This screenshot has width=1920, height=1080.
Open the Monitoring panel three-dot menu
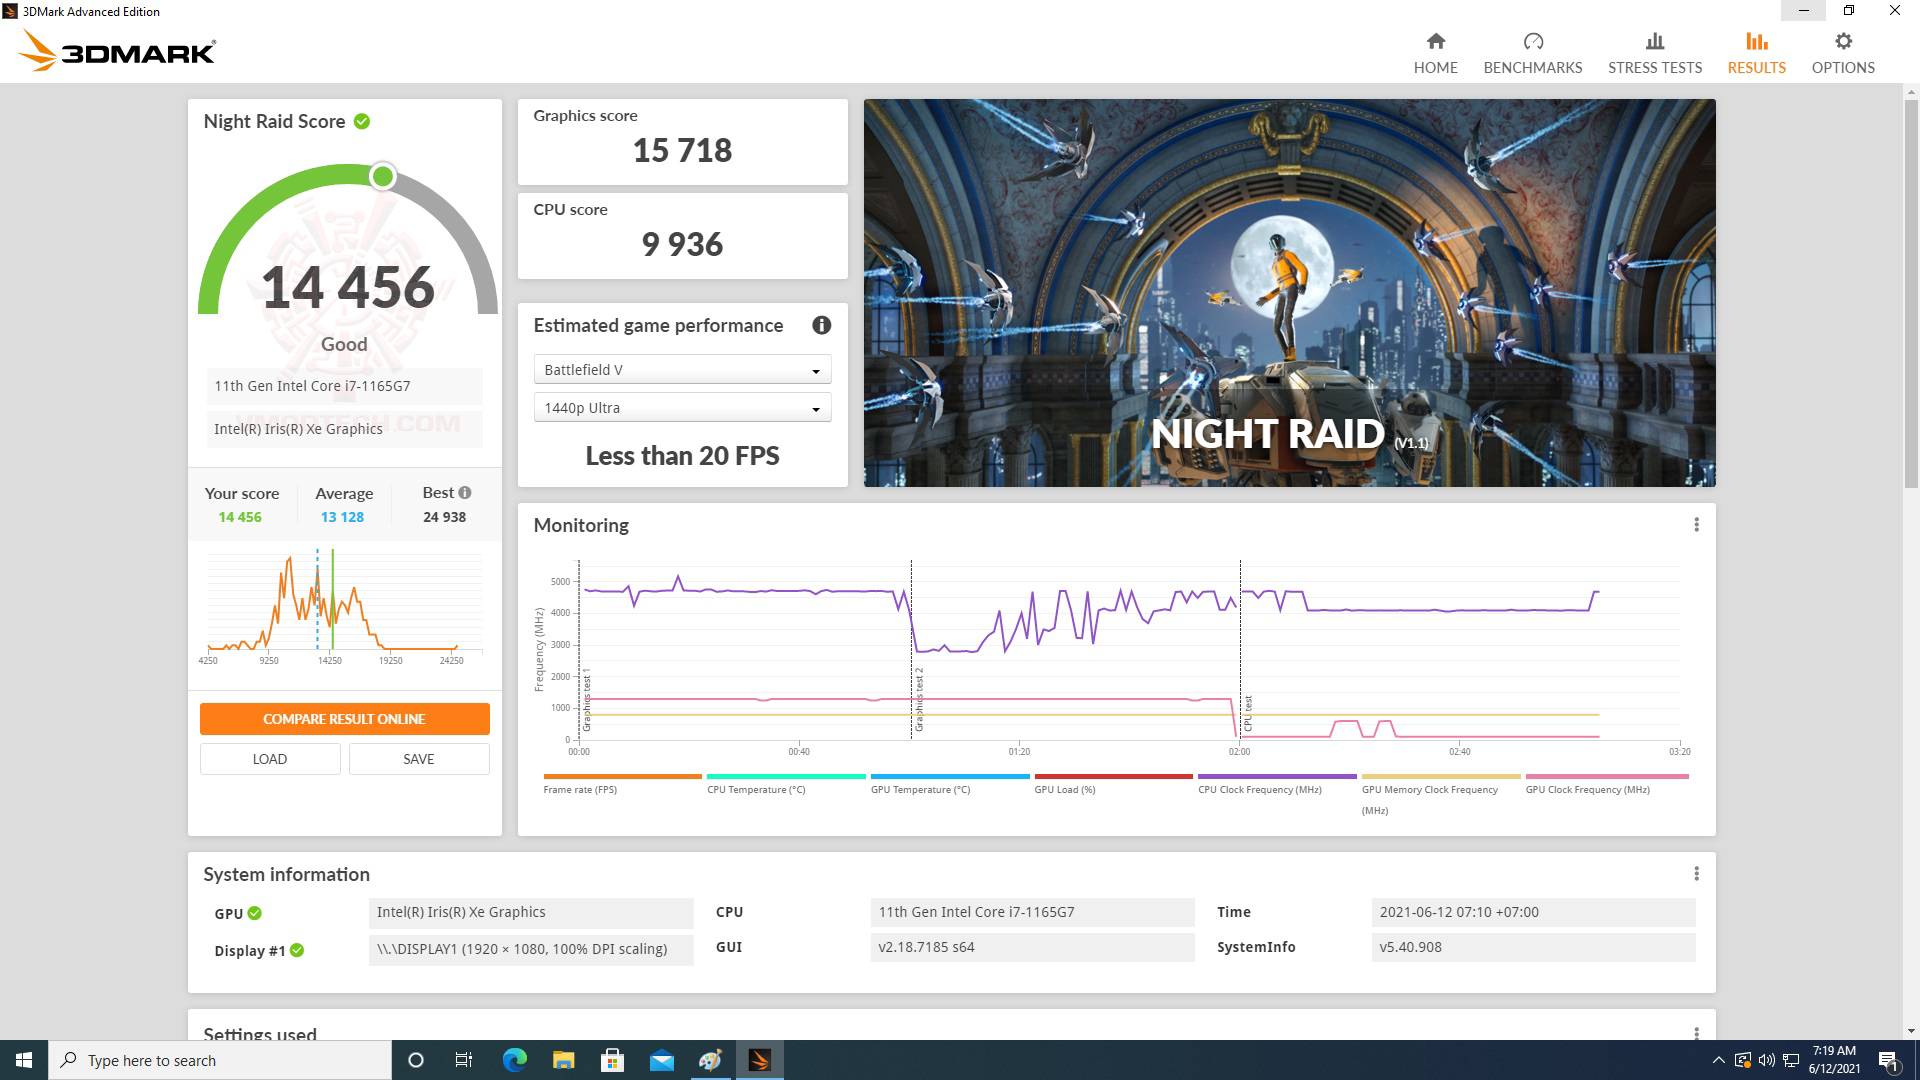pos(1696,525)
